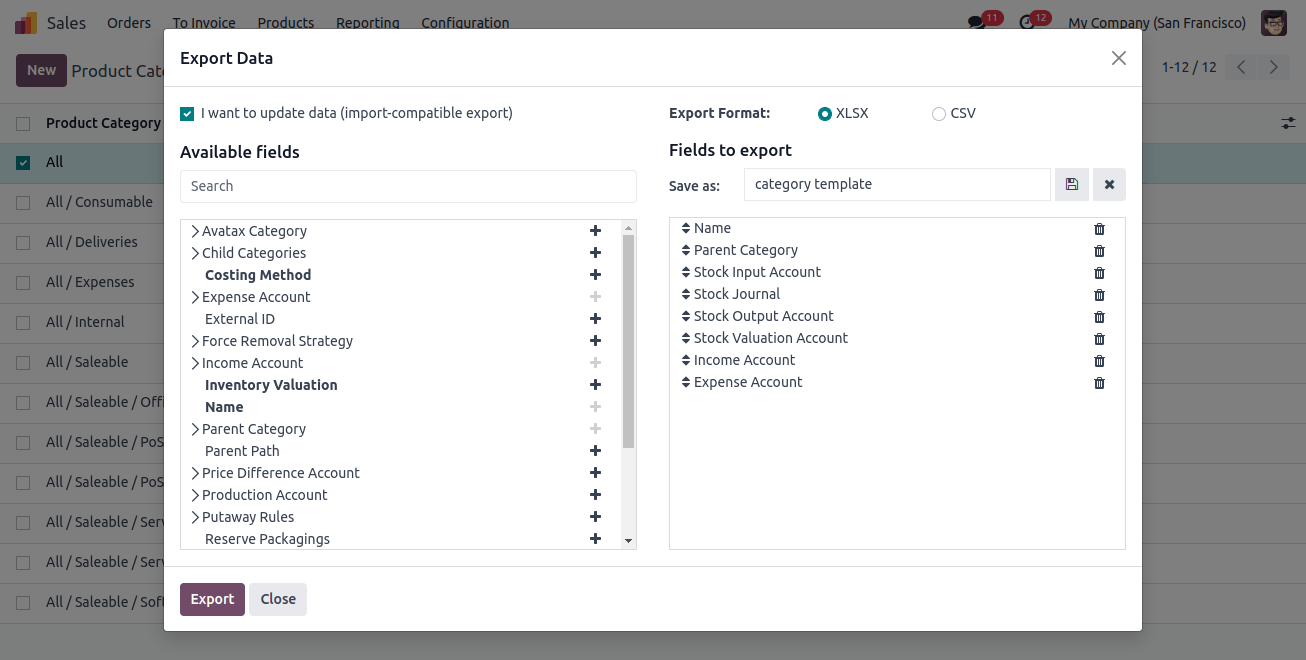Toggle the select-all Product Category checkbox
This screenshot has height=660, width=1306.
pos(23,123)
